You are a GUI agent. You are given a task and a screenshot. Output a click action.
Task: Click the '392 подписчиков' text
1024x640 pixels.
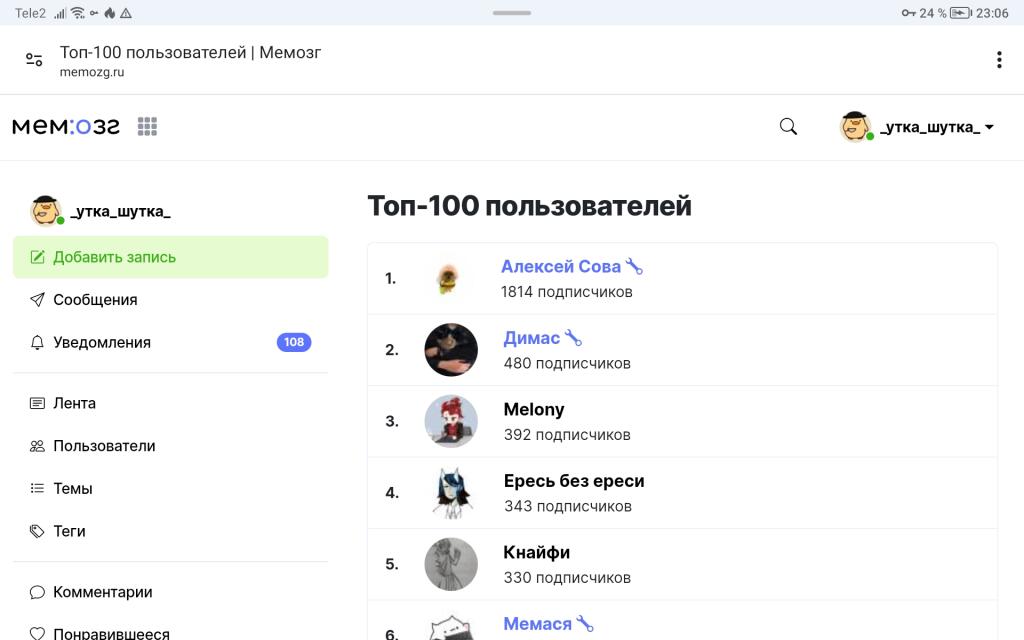click(567, 435)
